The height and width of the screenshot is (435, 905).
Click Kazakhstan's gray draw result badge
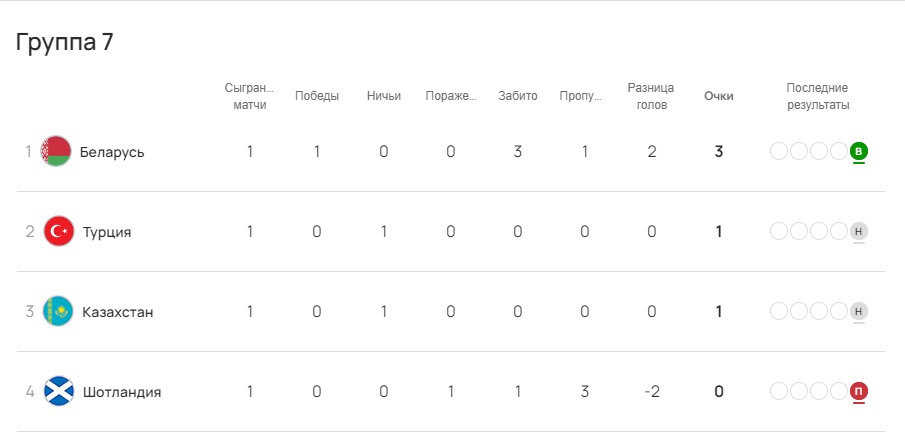(x=858, y=312)
